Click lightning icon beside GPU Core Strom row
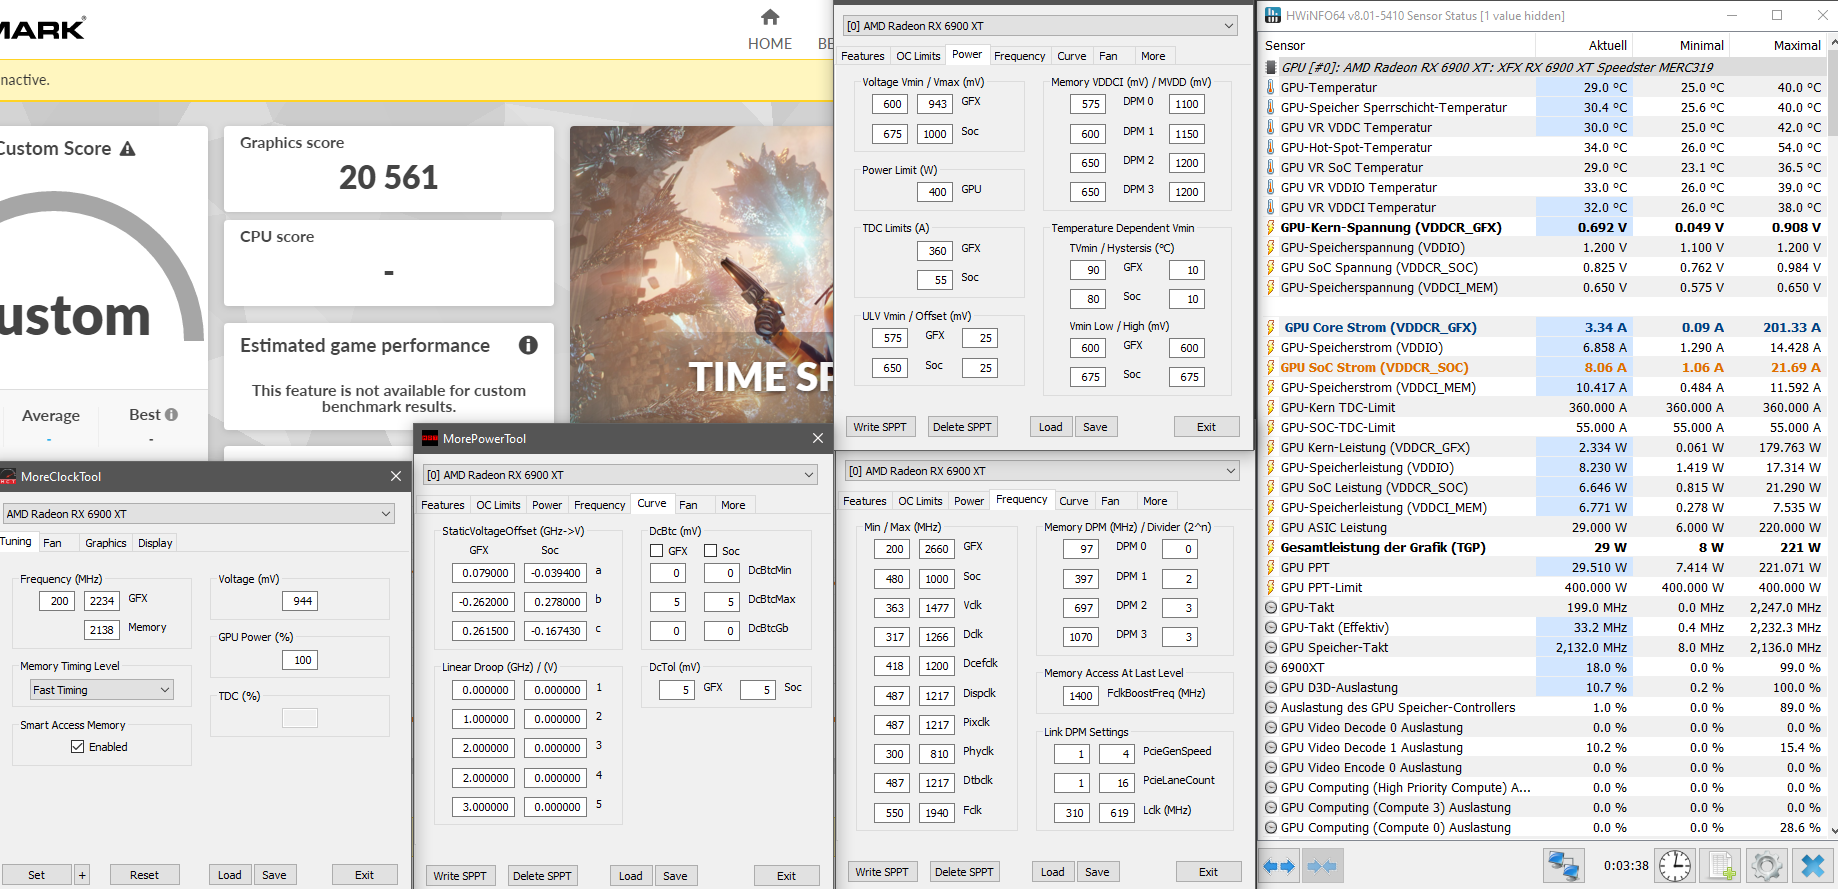Screen dimensions: 1838x889 1271,327
